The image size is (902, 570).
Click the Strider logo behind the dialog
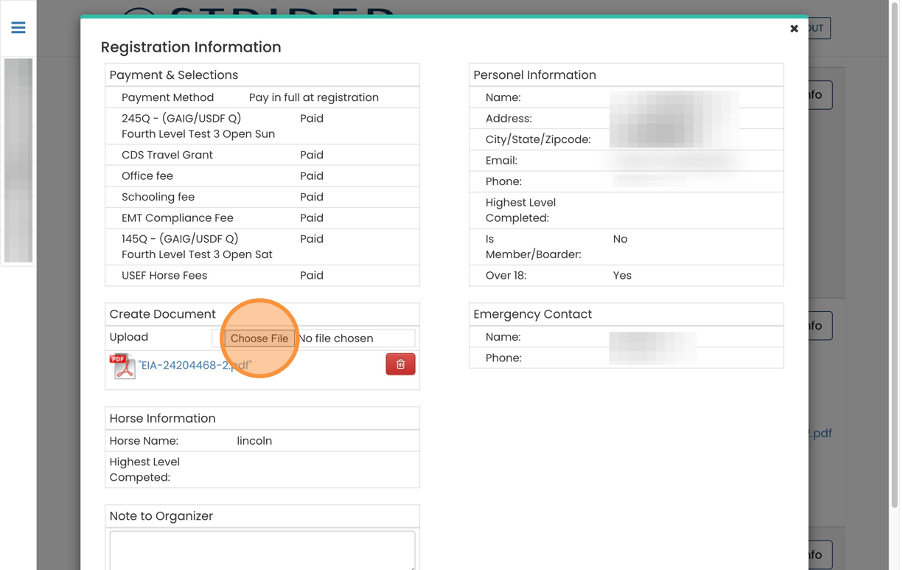click(260, 10)
